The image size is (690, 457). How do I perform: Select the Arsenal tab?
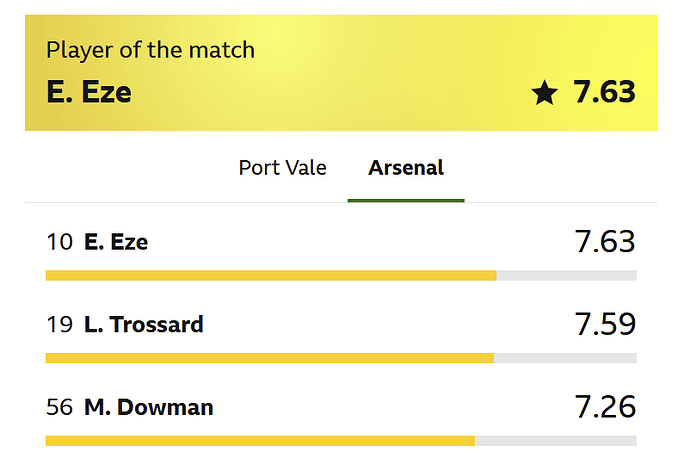[x=406, y=167]
